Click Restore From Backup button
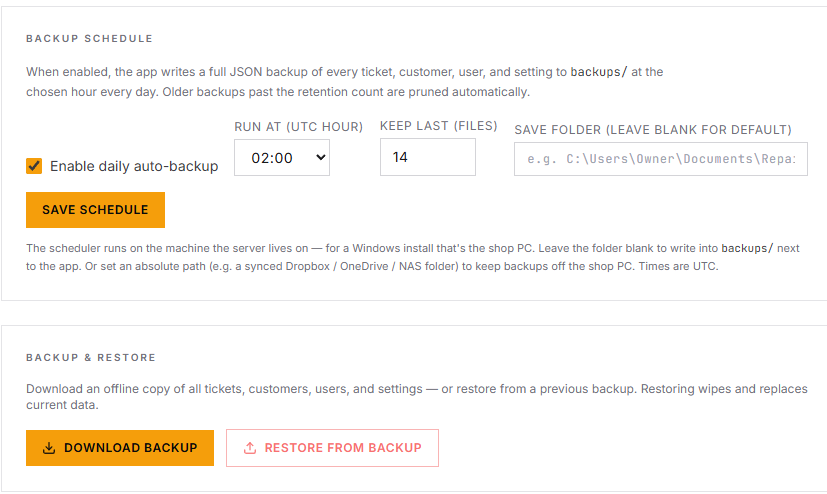The image size is (827, 494). 332,448
